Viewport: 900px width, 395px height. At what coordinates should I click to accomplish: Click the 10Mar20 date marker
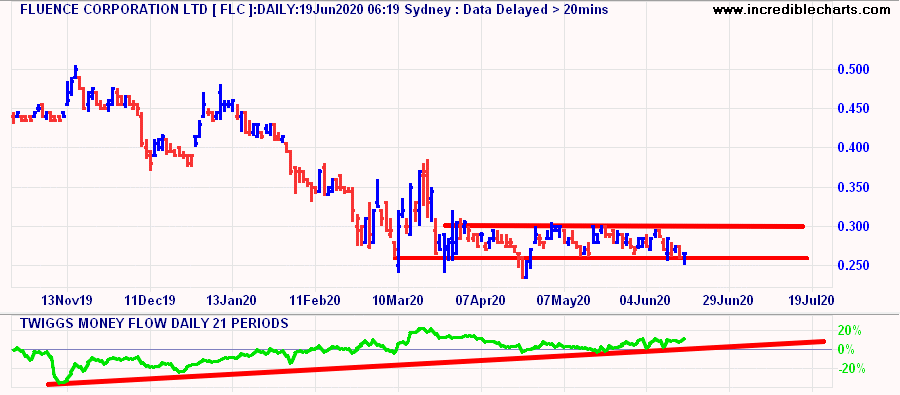click(x=398, y=300)
